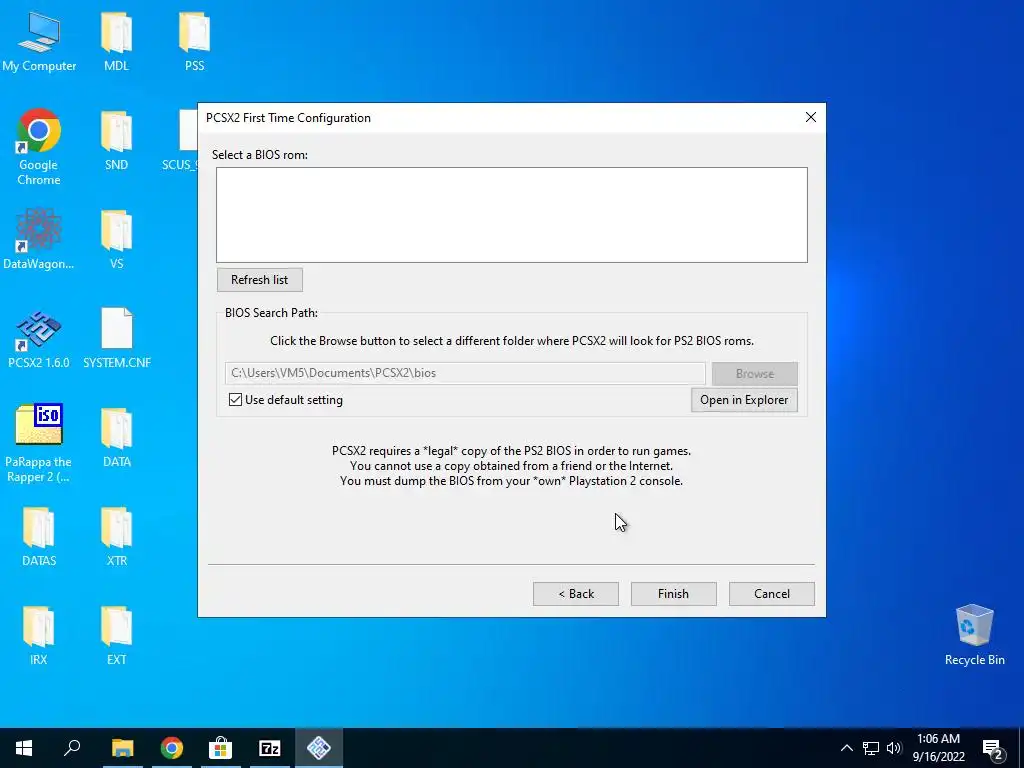Click the BIOS search path field
The image size is (1024, 768).
pyautogui.click(x=465, y=373)
